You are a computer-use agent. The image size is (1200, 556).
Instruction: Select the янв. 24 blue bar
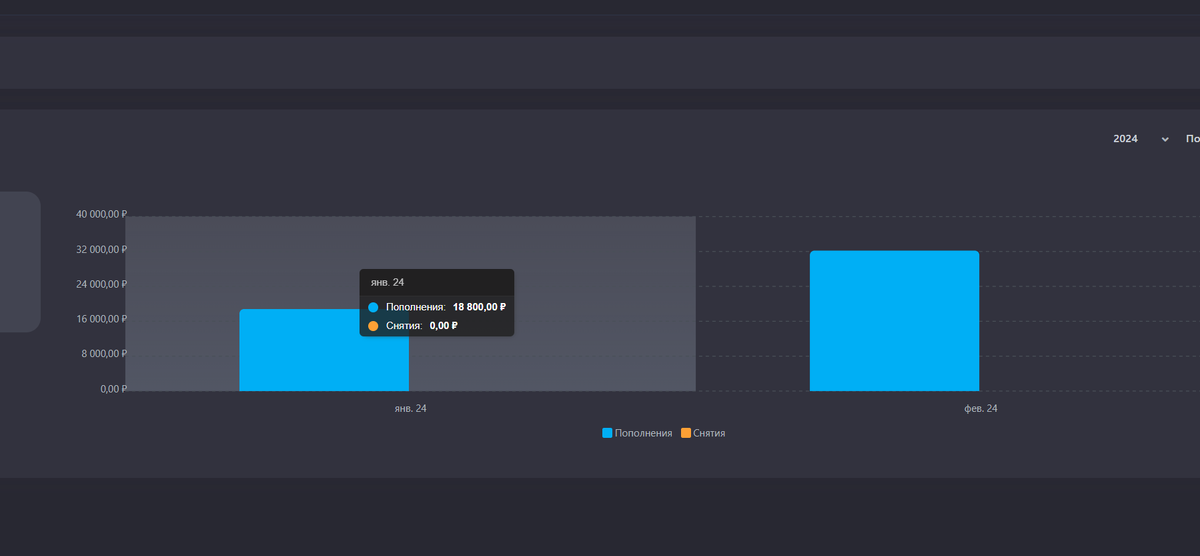pyautogui.click(x=324, y=350)
